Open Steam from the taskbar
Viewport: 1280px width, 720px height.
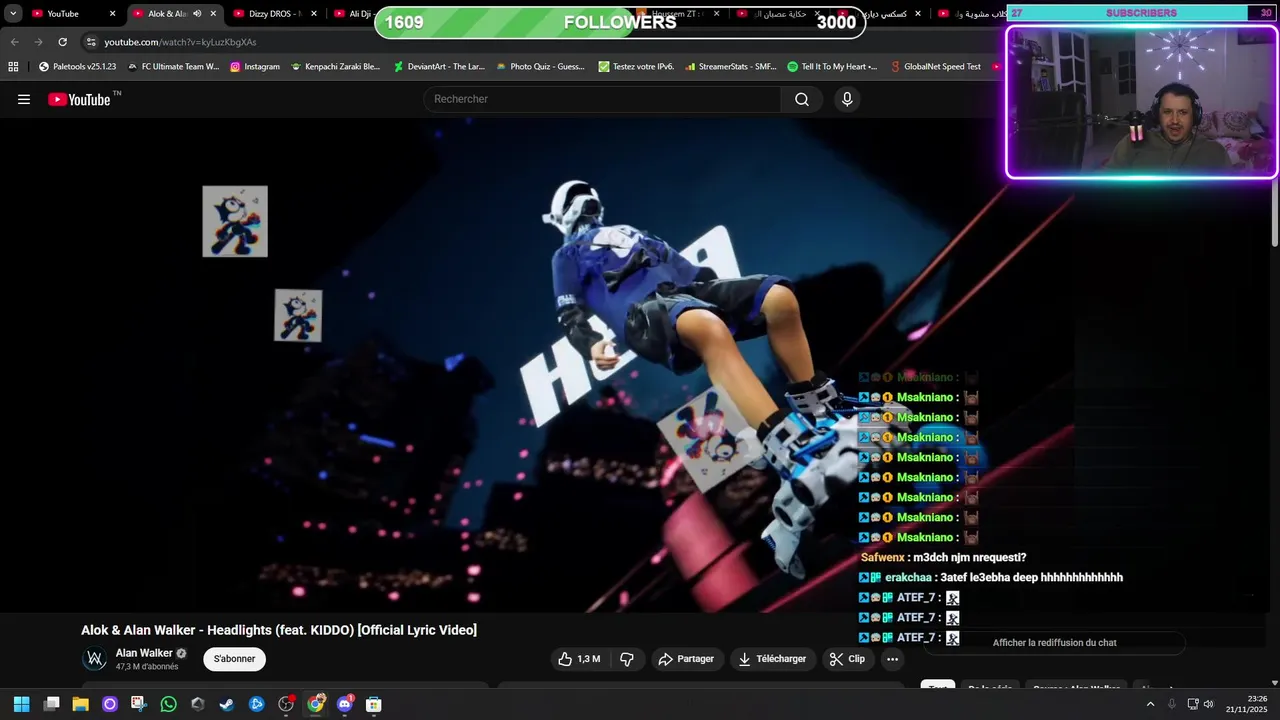pos(227,704)
